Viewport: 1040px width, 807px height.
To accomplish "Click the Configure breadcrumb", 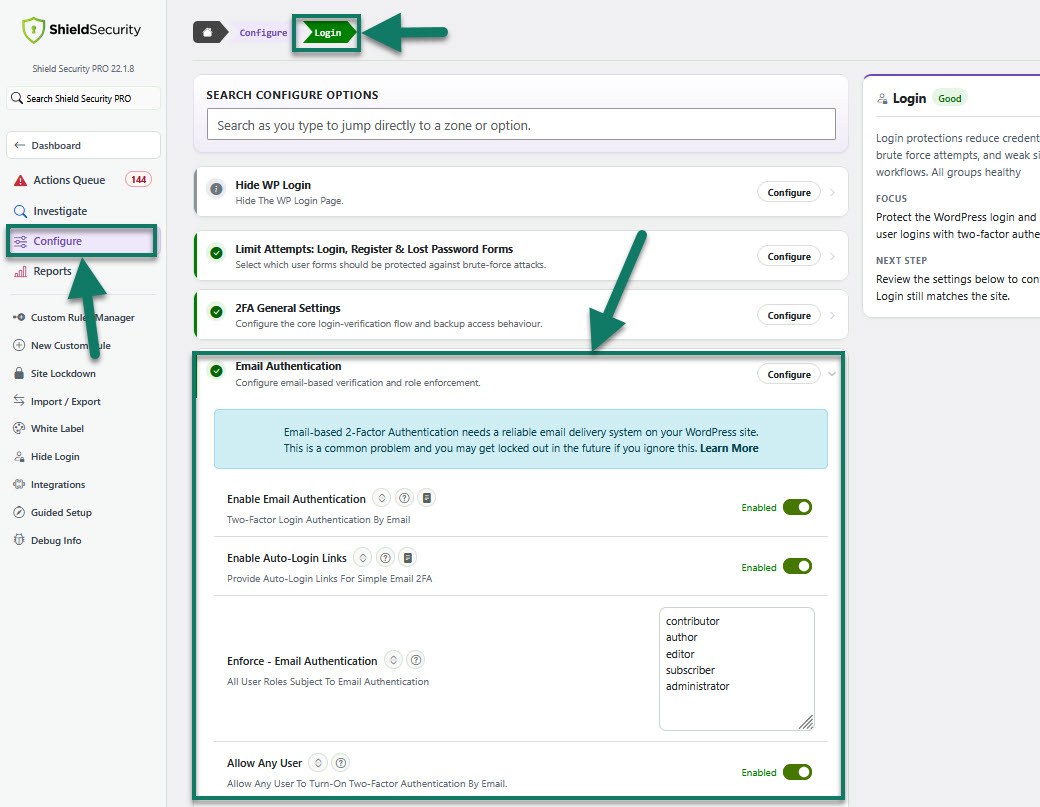I will (263, 32).
